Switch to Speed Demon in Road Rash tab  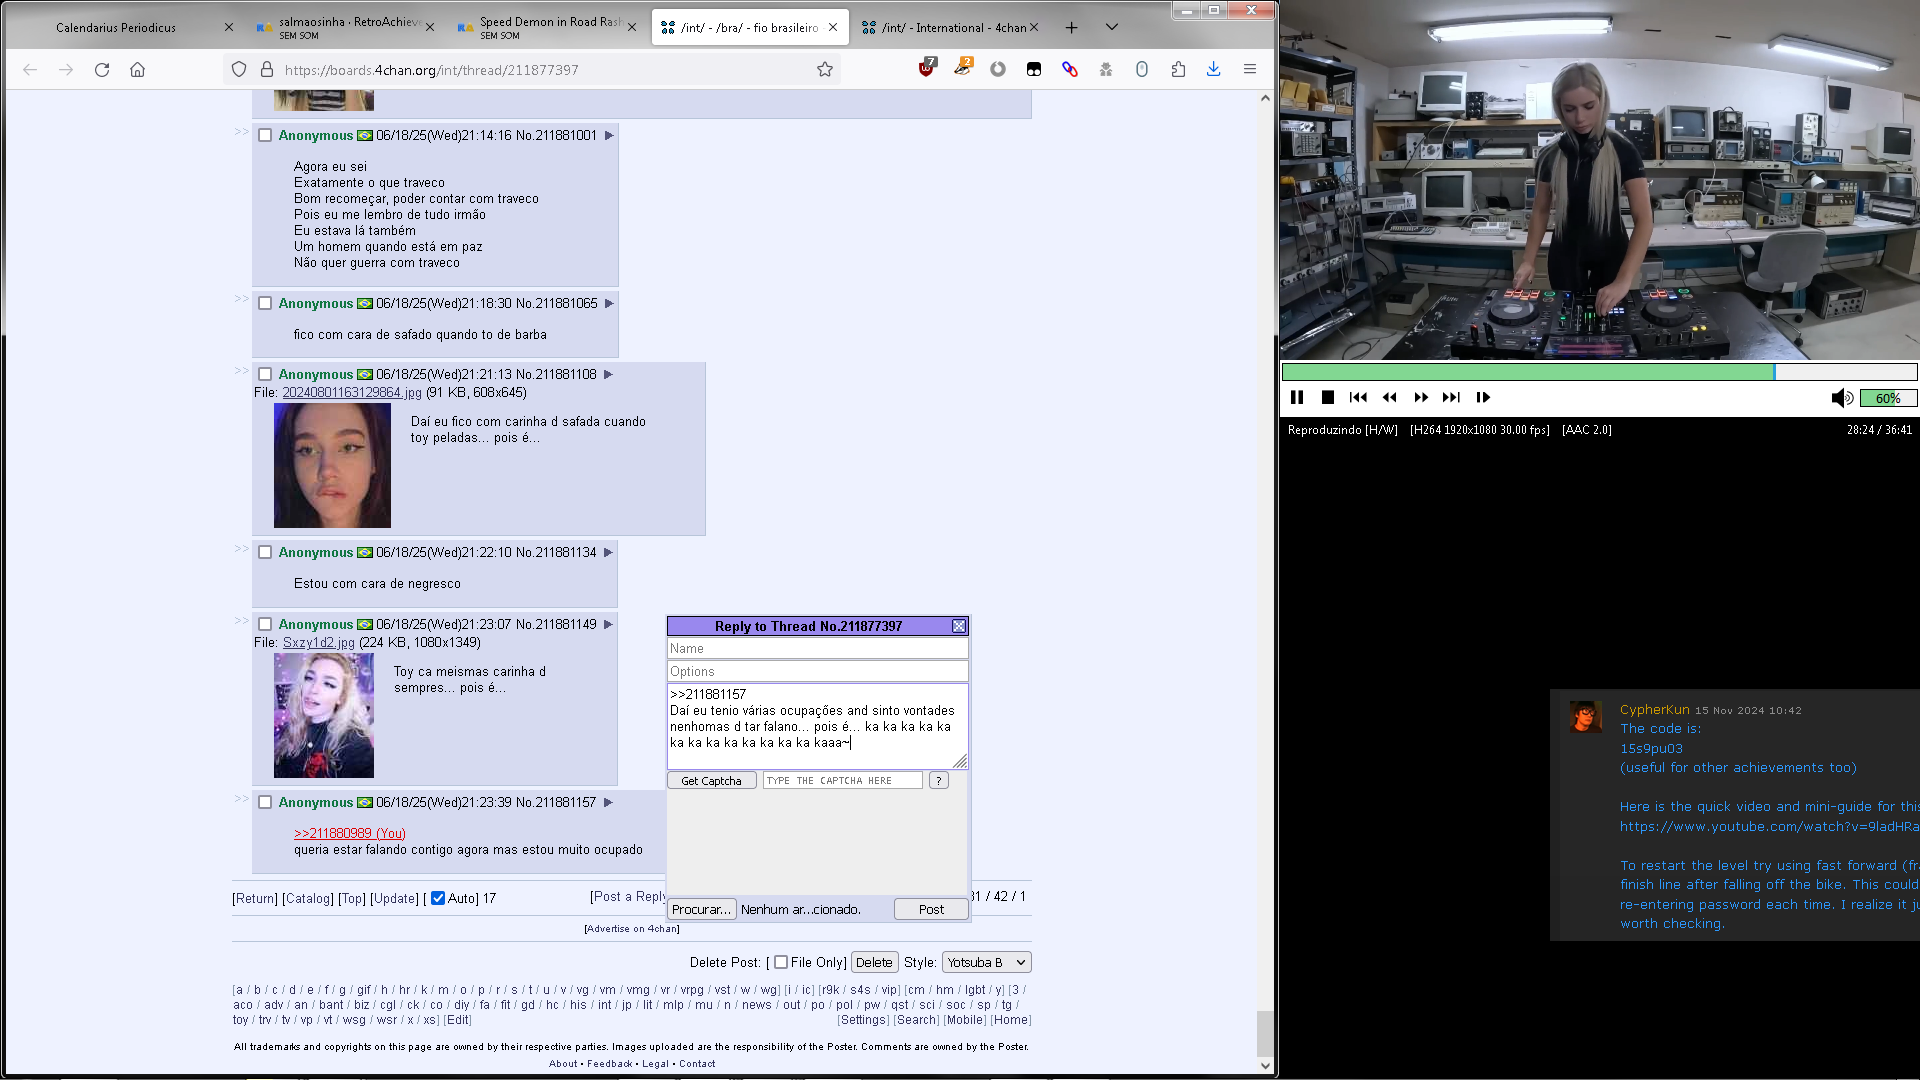point(546,28)
